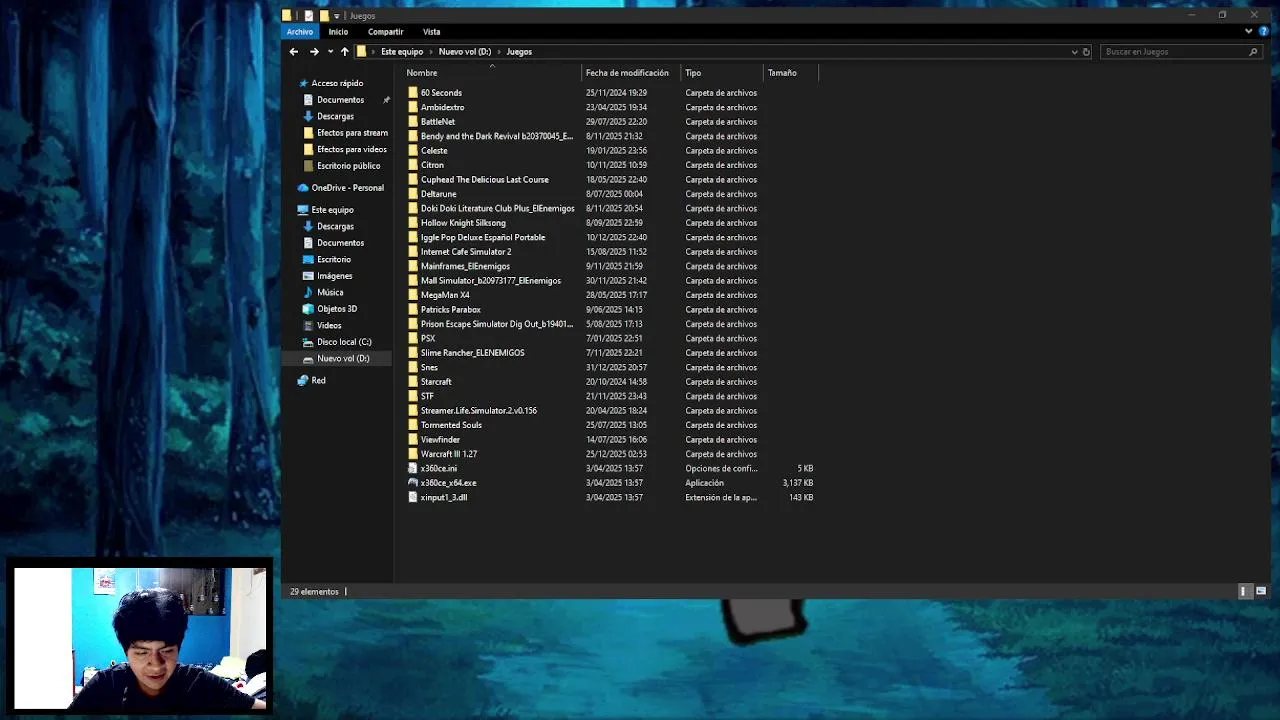Select the Imágenes library icon

click(x=309, y=276)
